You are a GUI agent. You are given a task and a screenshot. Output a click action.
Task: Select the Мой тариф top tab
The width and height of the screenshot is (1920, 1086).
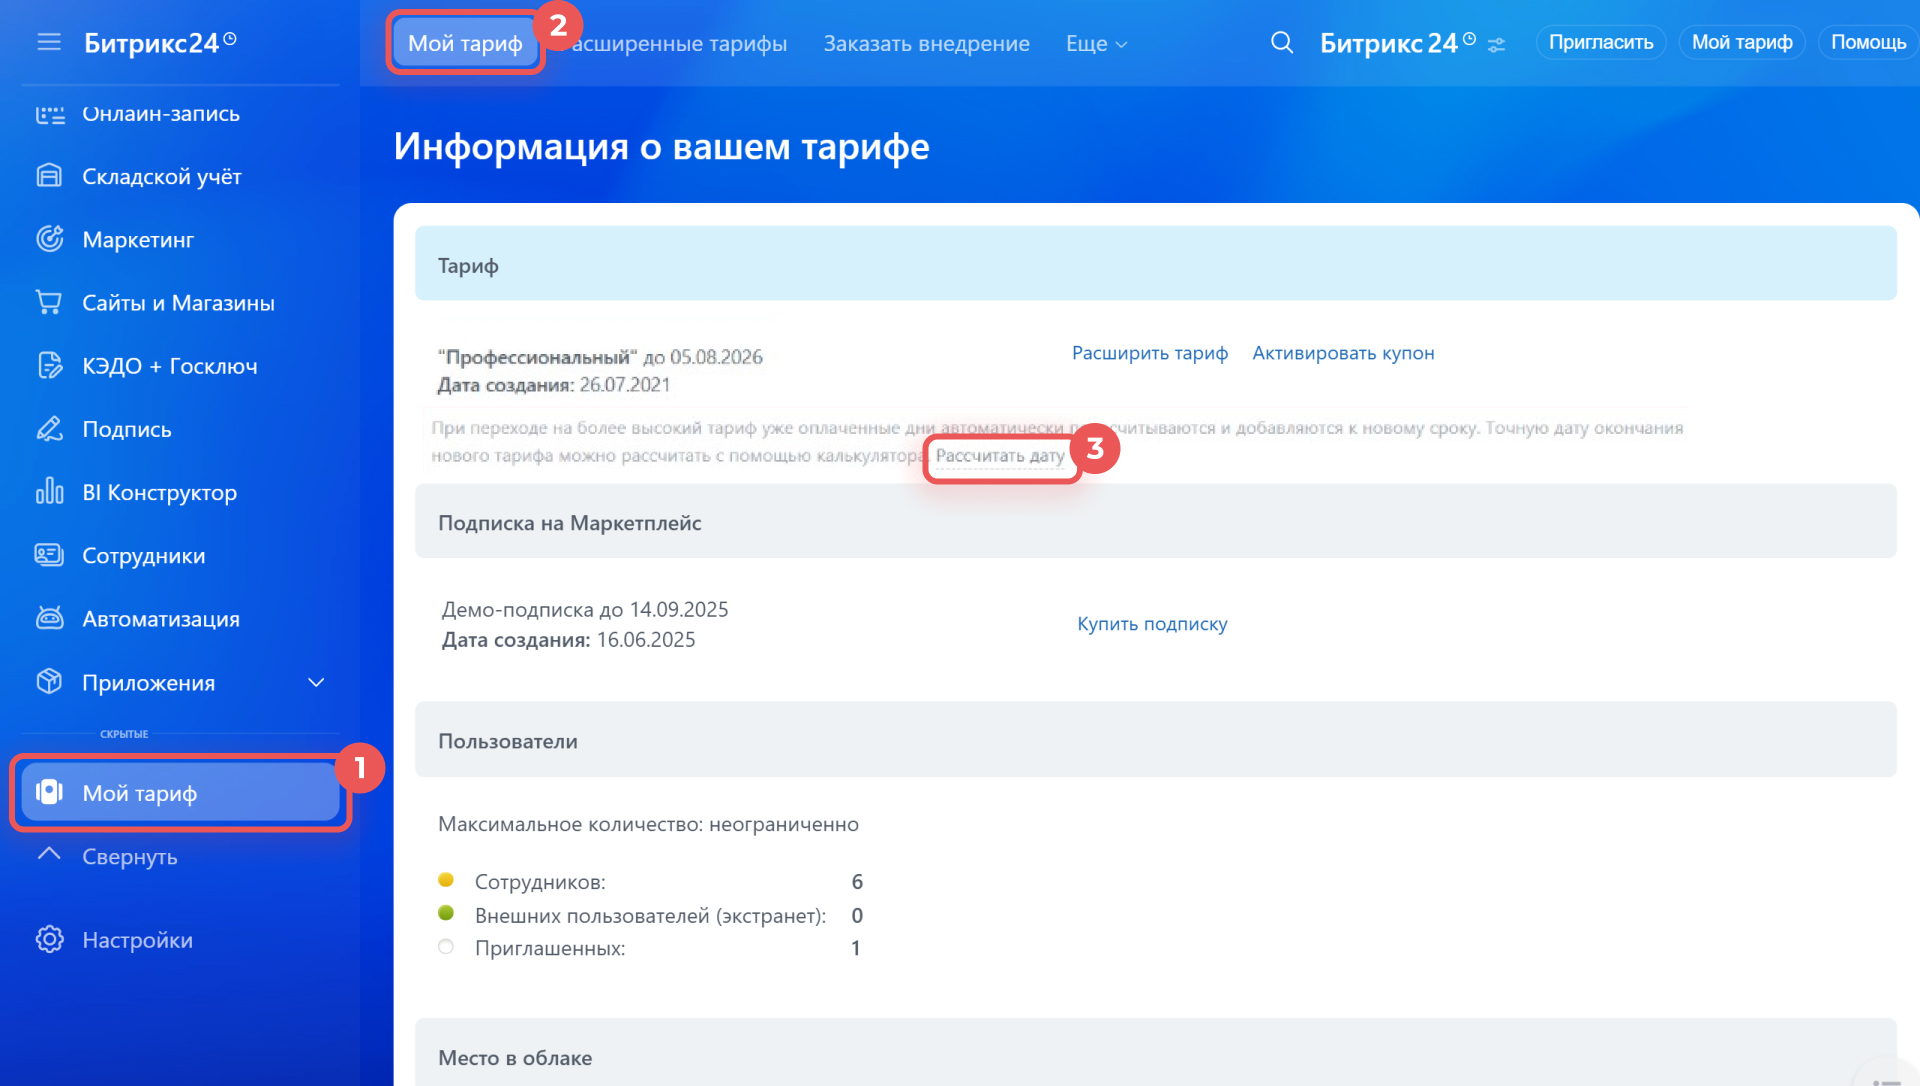[x=465, y=43]
